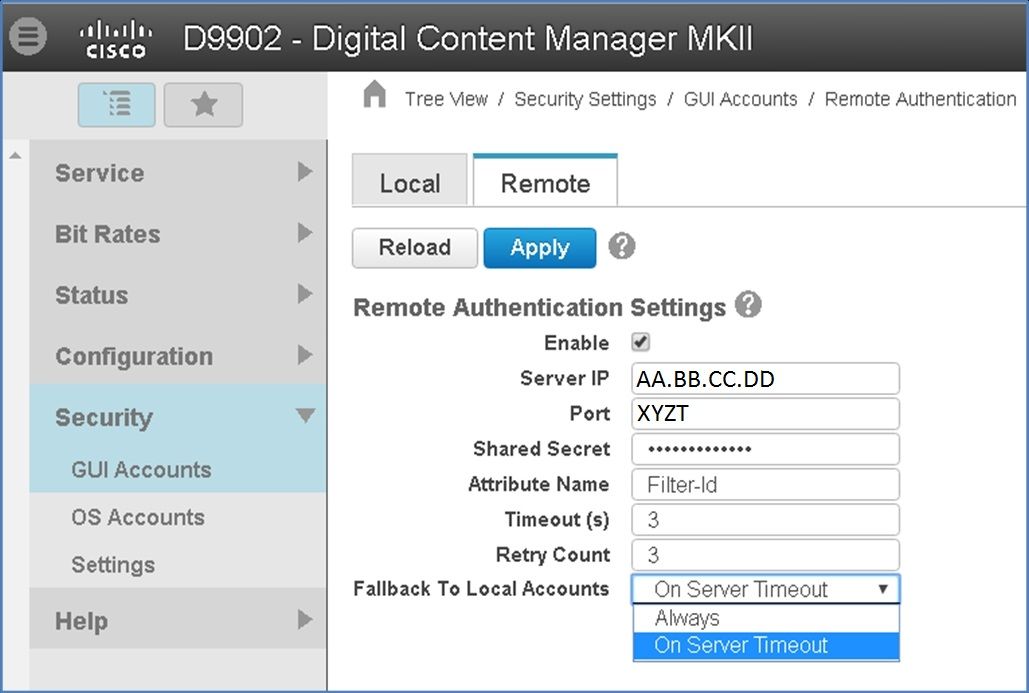
Task: Switch to the Local tab
Action: pyautogui.click(x=409, y=183)
